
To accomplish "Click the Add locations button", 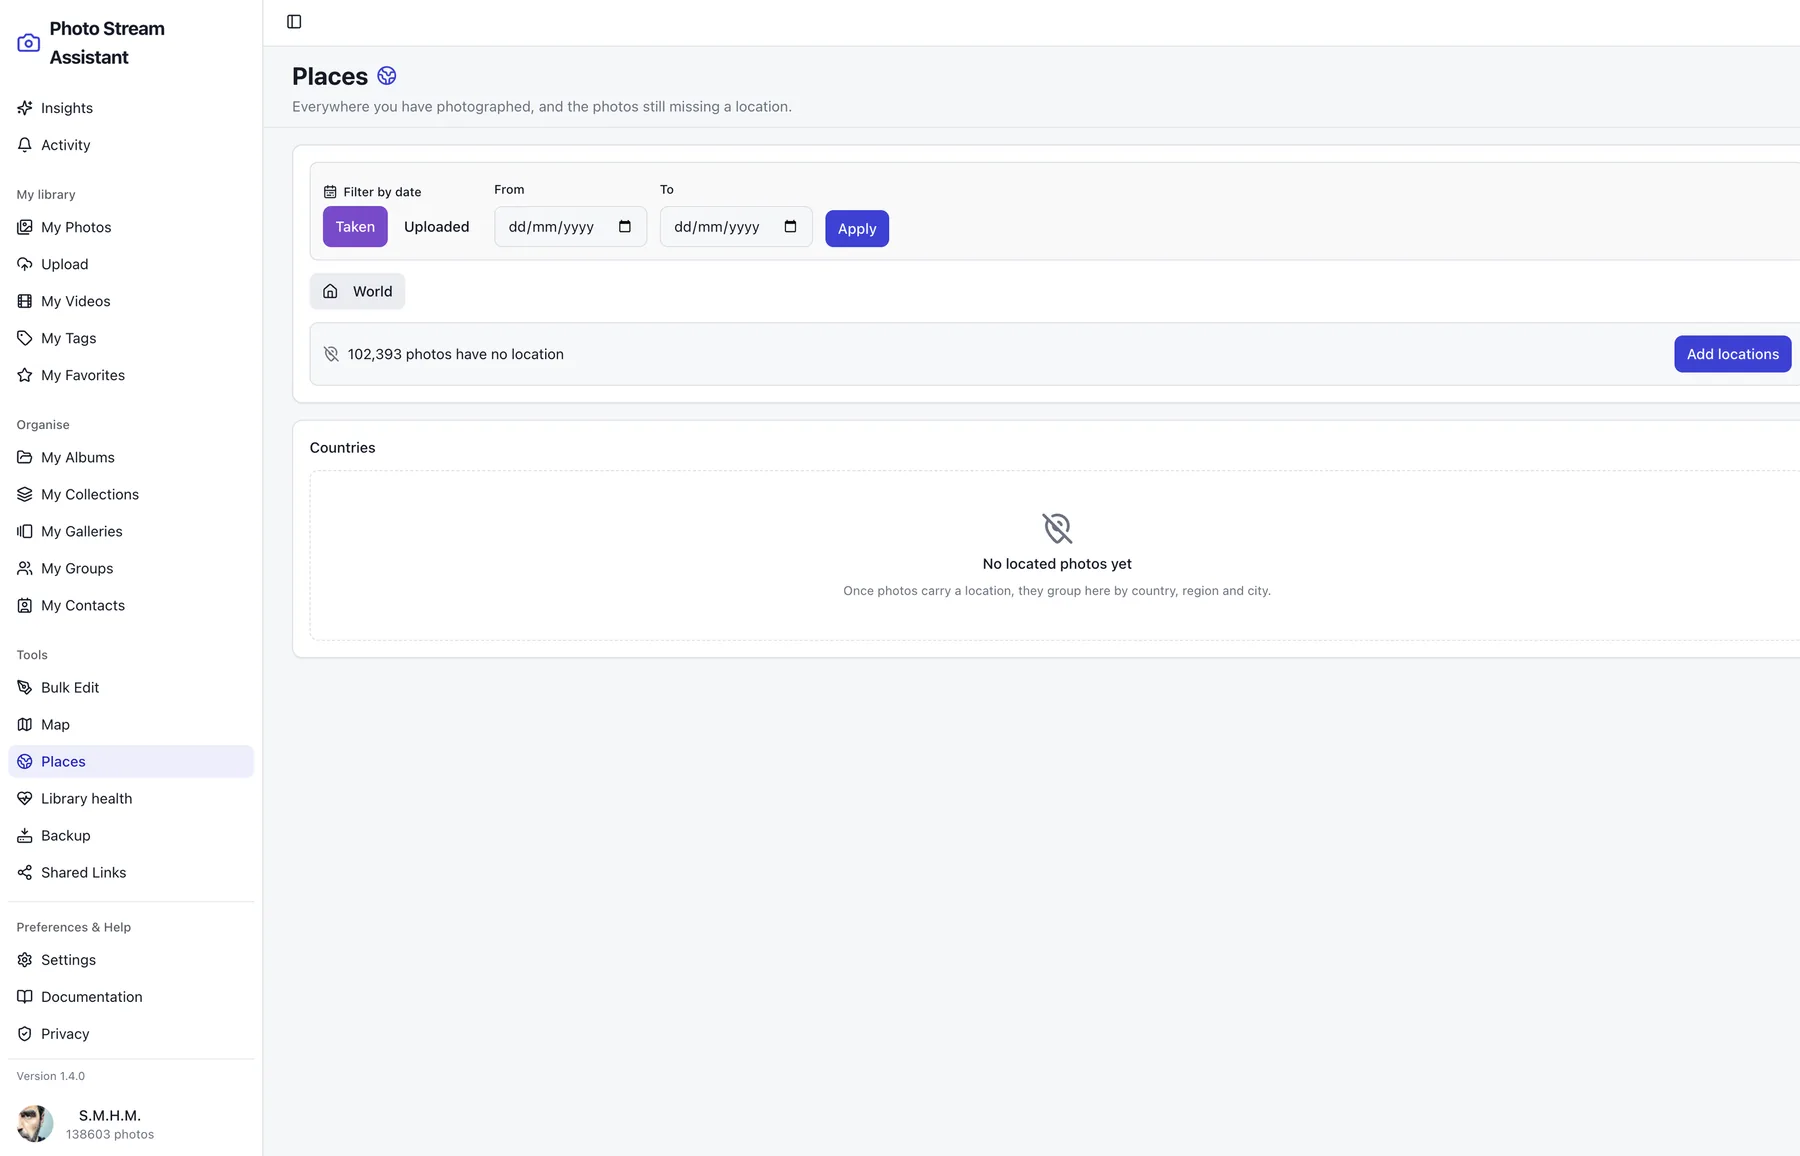I will [1732, 354].
